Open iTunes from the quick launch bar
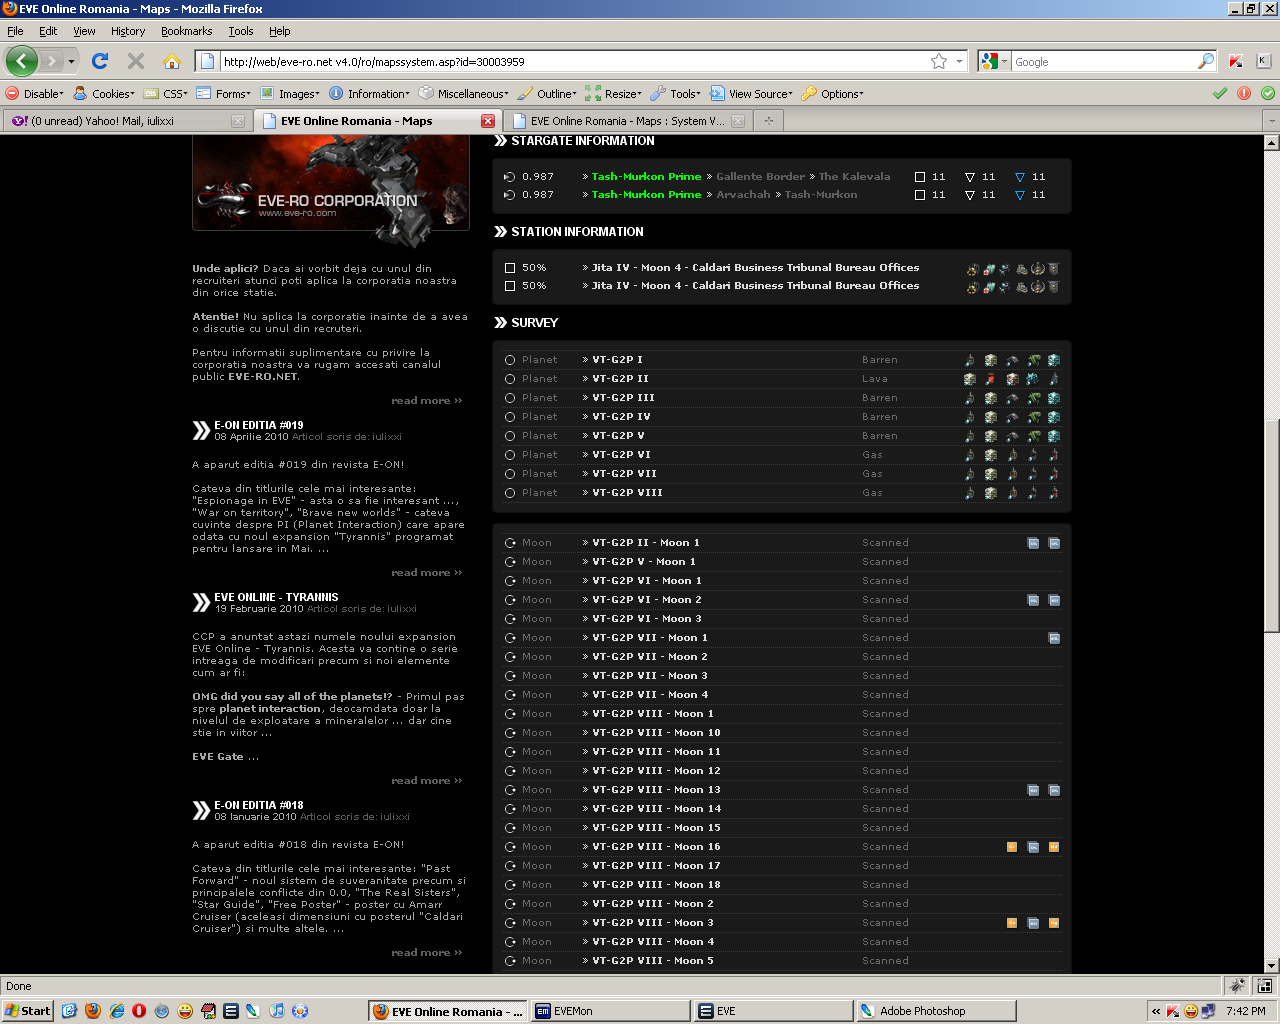The image size is (1280, 1024). pyautogui.click(x=277, y=1011)
